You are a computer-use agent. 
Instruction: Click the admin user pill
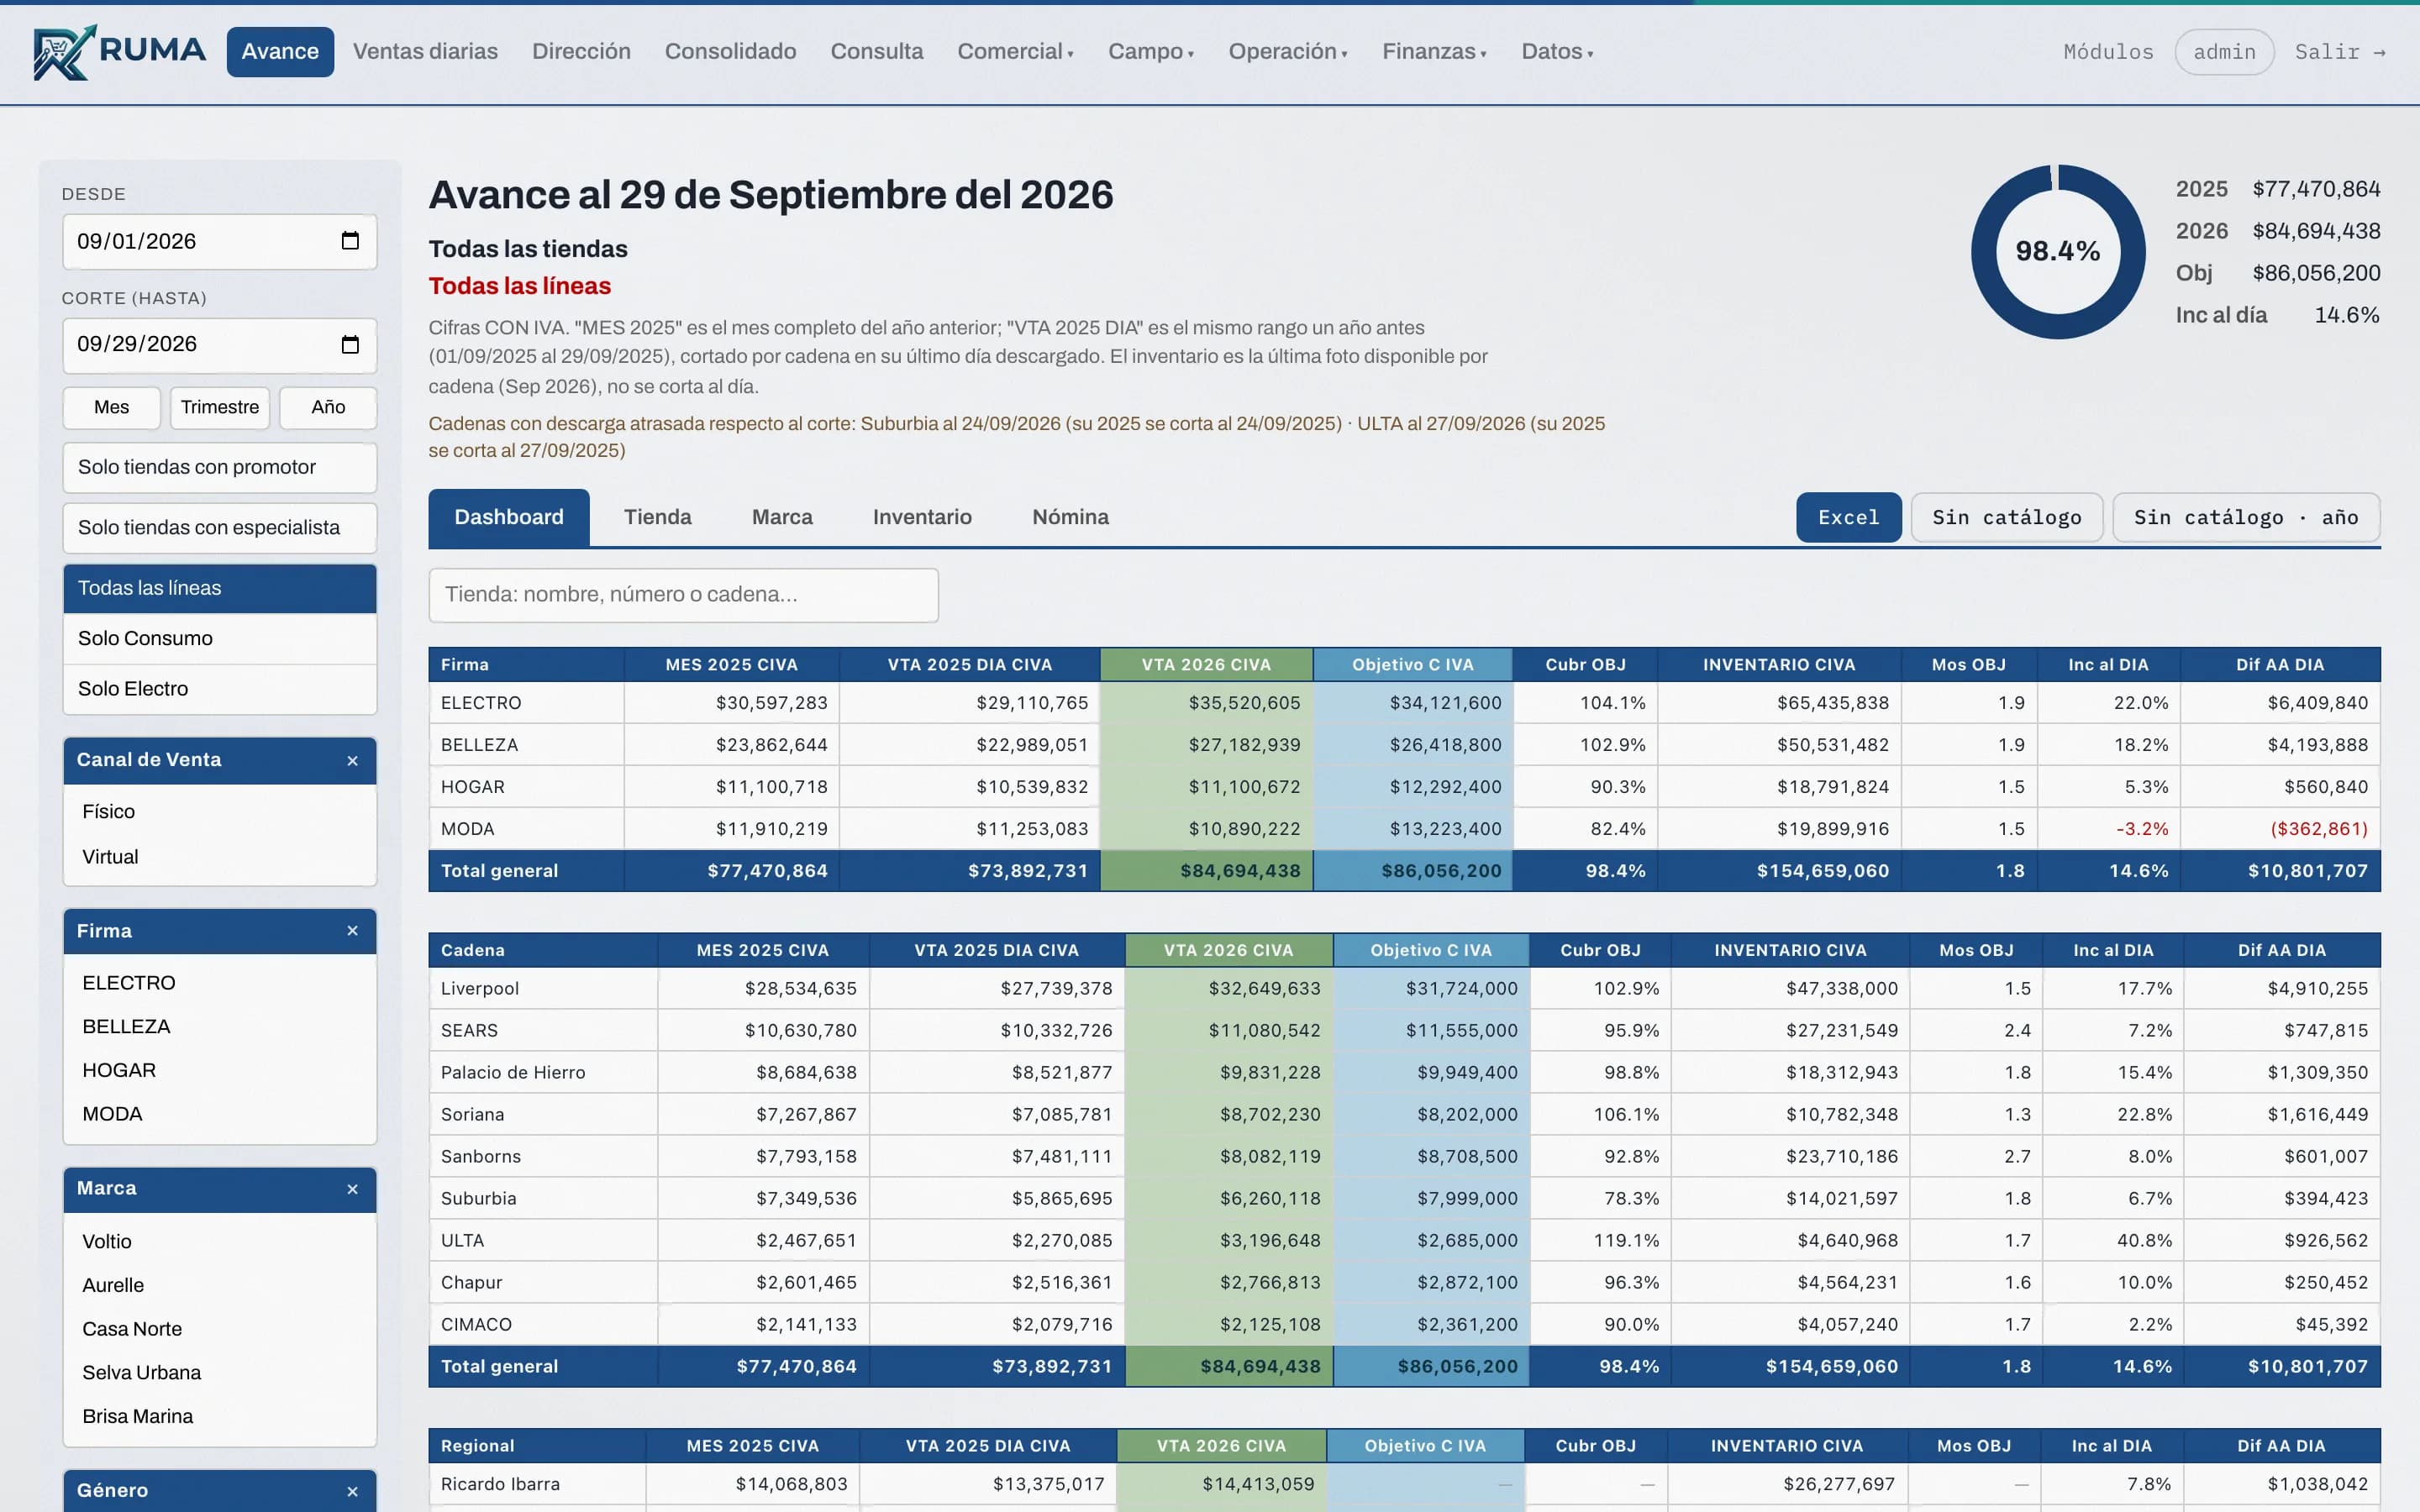[x=2224, y=52]
